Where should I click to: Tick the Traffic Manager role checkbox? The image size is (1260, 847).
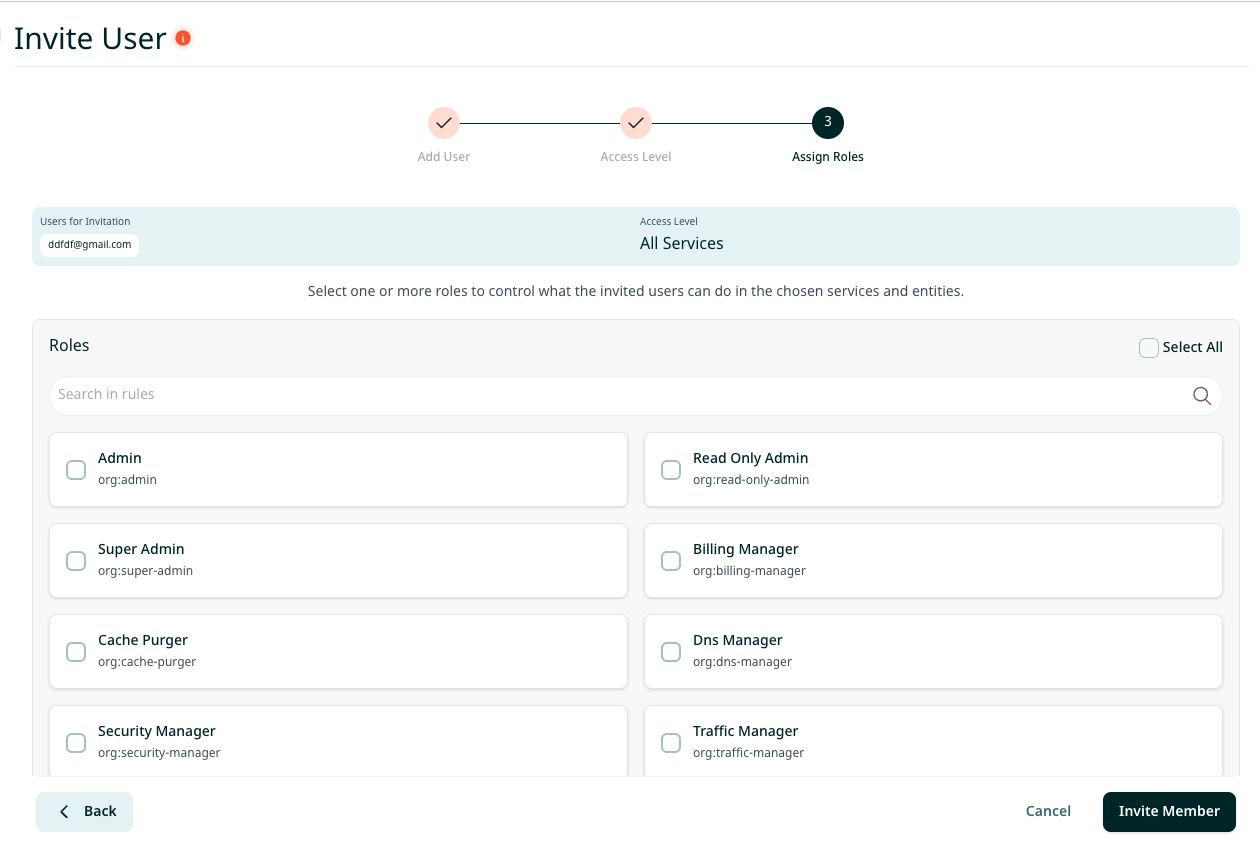tap(671, 743)
